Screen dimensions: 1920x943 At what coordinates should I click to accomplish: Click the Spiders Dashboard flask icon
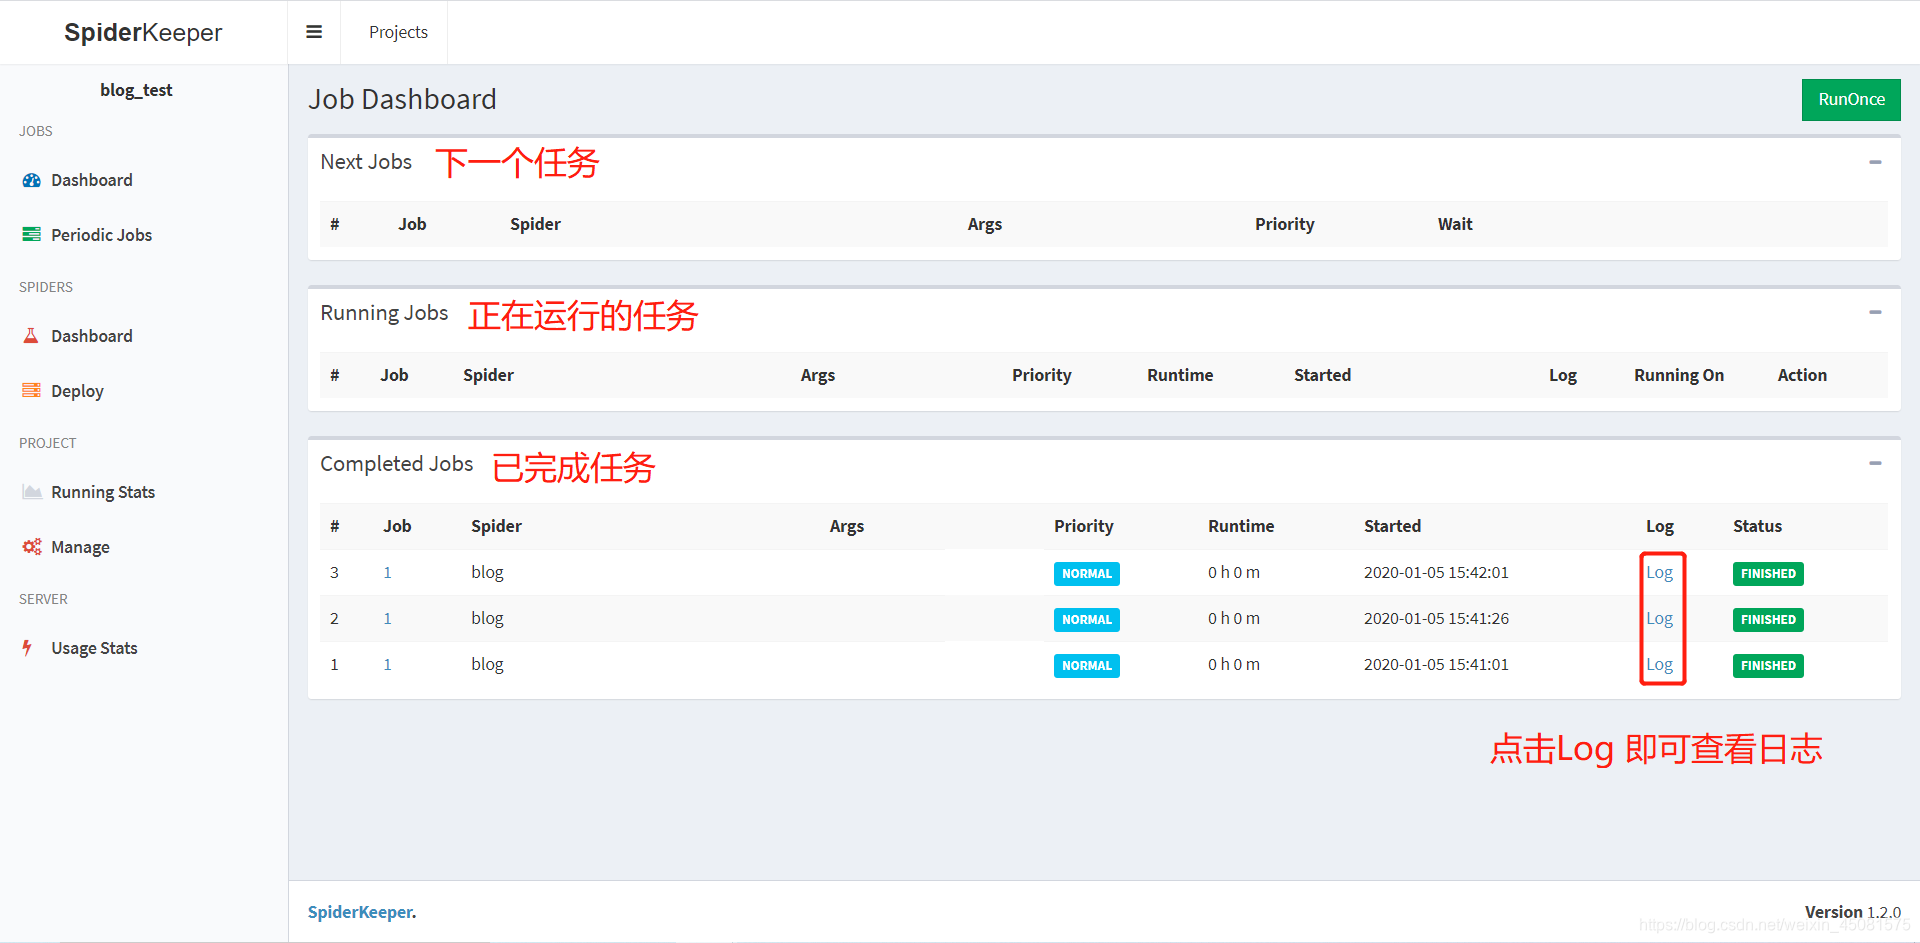[x=31, y=336]
